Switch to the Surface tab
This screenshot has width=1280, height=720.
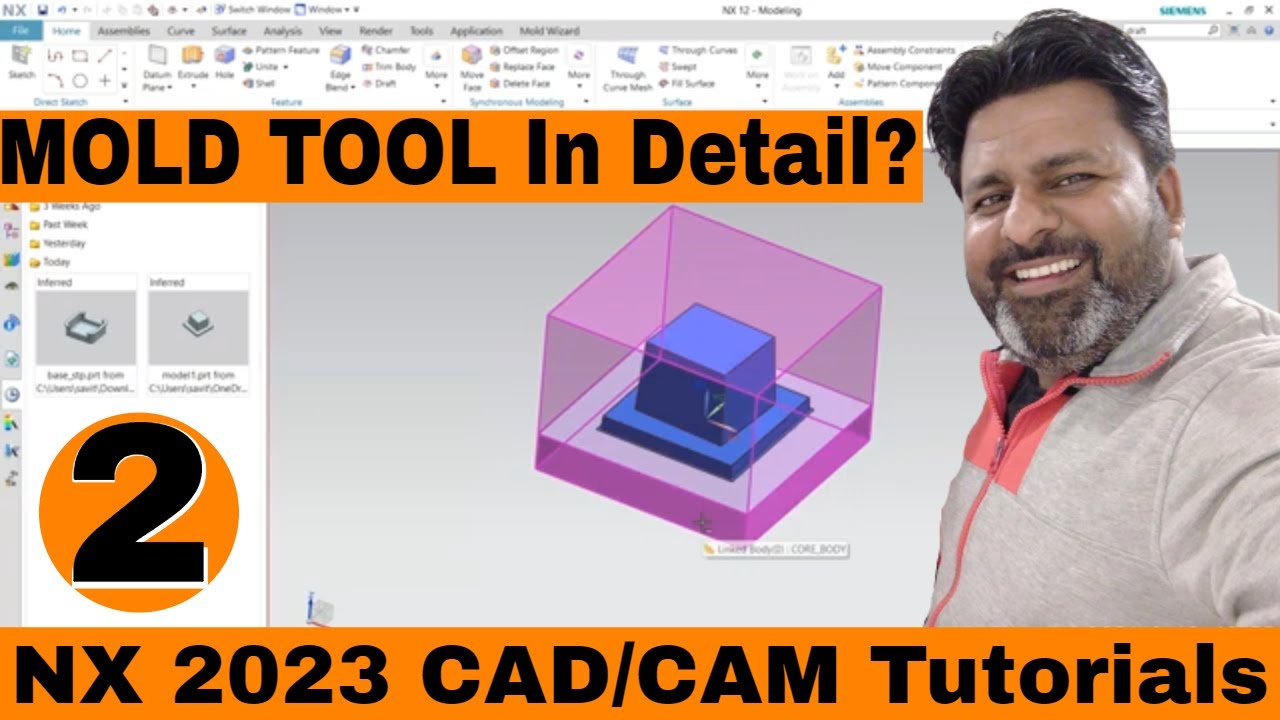(x=229, y=31)
